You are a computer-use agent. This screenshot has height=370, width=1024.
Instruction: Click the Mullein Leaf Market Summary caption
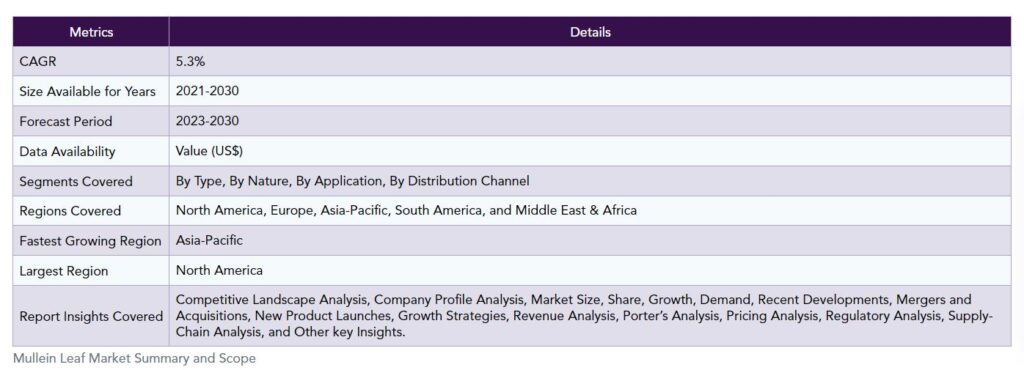point(134,358)
